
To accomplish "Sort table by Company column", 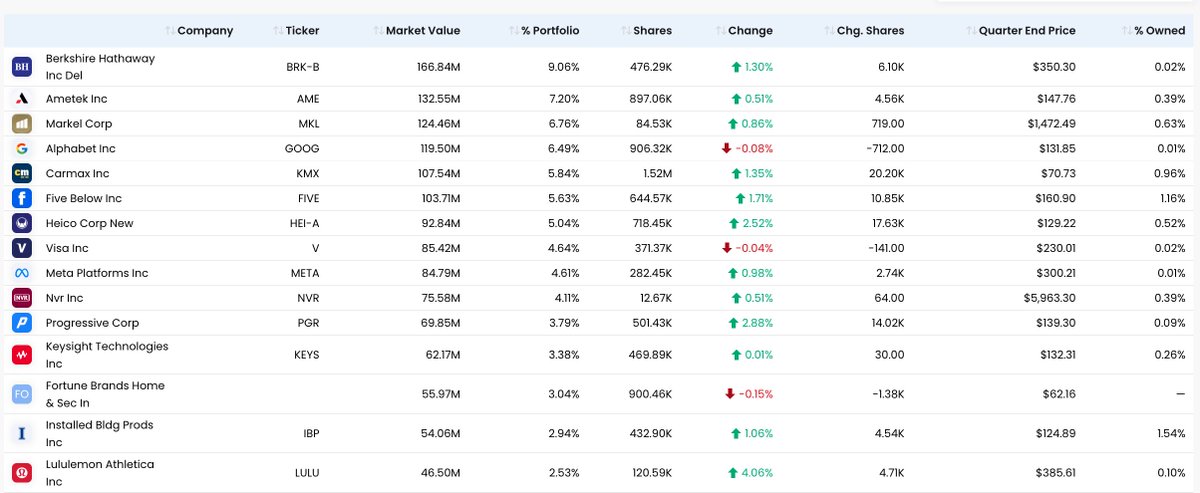I will point(199,31).
